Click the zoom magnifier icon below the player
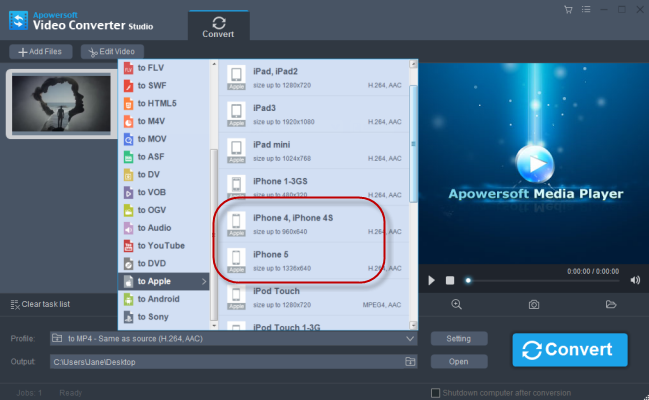Screen dimensions: 649x400 [457, 304]
